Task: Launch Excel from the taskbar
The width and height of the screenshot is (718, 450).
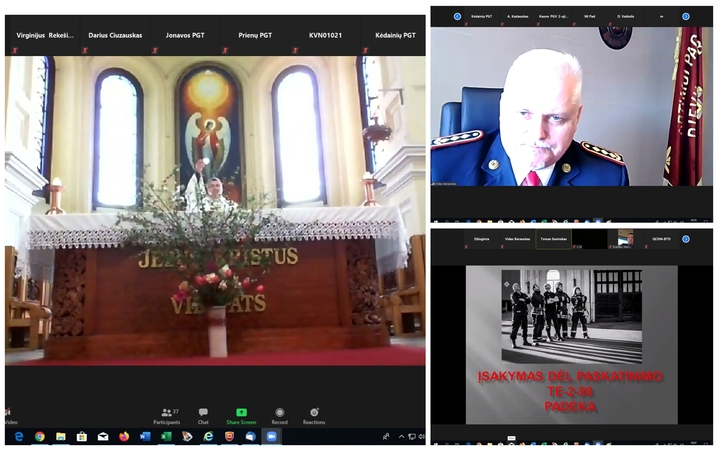Action: pos(166,437)
